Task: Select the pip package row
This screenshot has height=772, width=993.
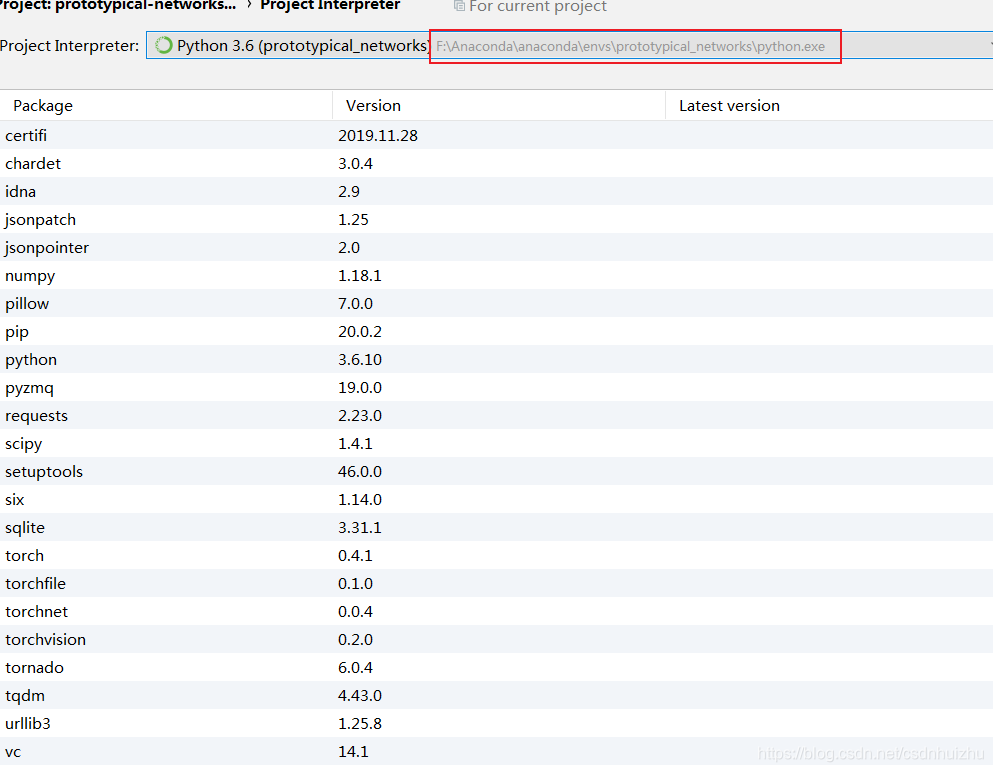Action: (496, 331)
